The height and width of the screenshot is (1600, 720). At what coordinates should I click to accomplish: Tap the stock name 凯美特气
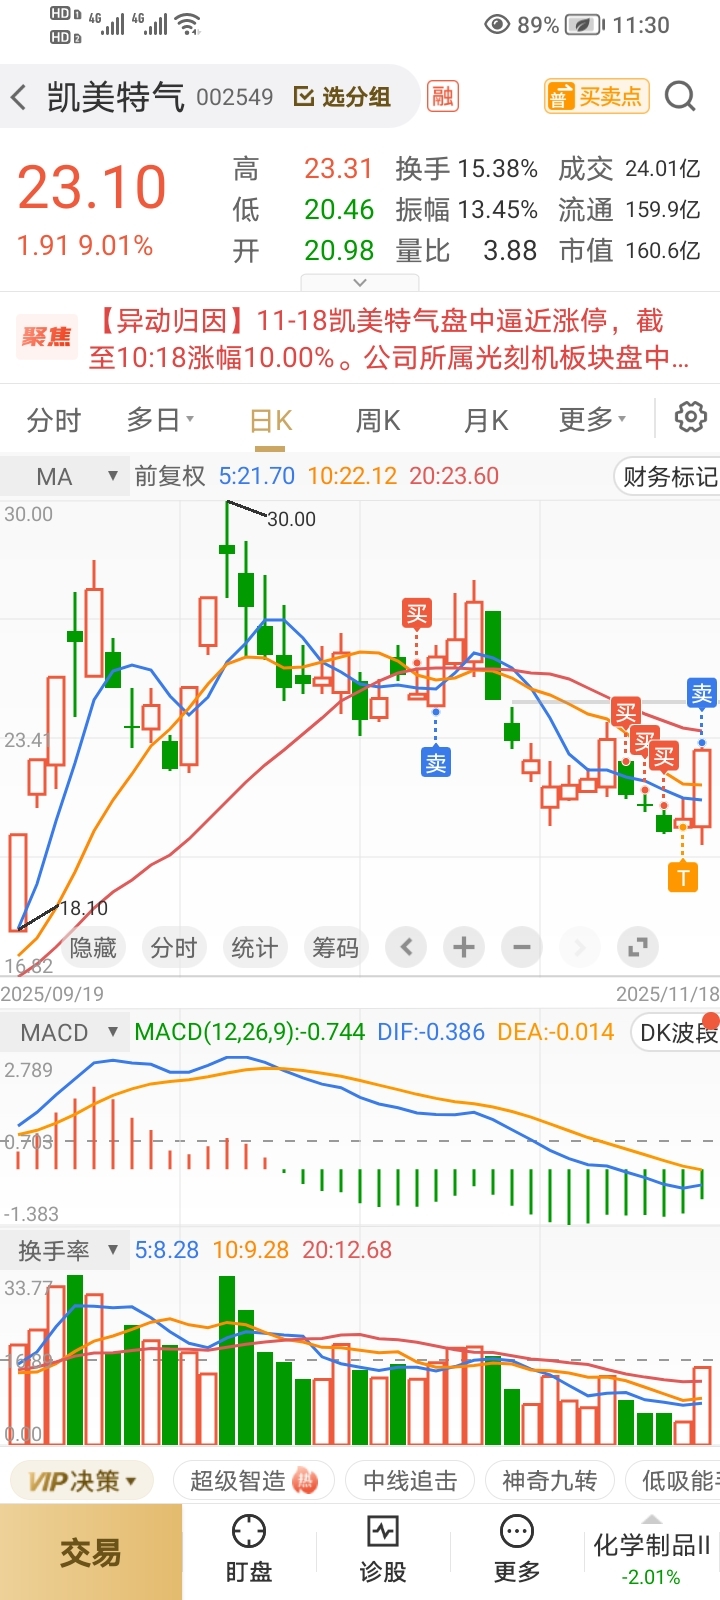point(116,96)
